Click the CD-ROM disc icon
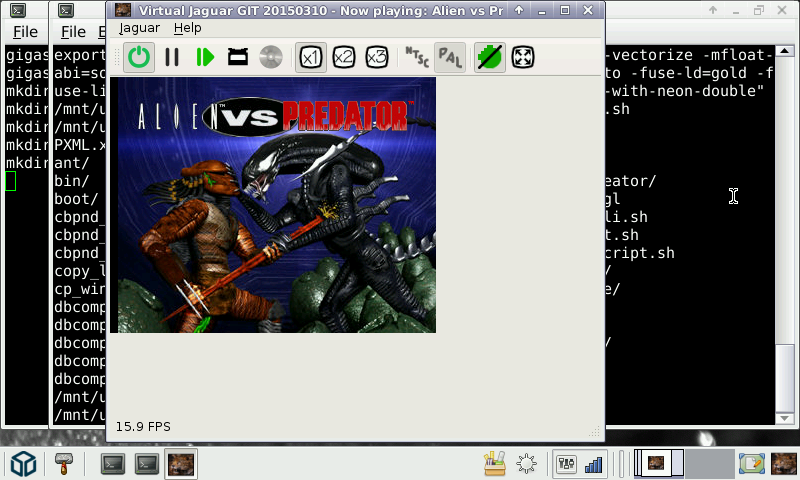Viewport: 800px width, 480px height. [270, 57]
